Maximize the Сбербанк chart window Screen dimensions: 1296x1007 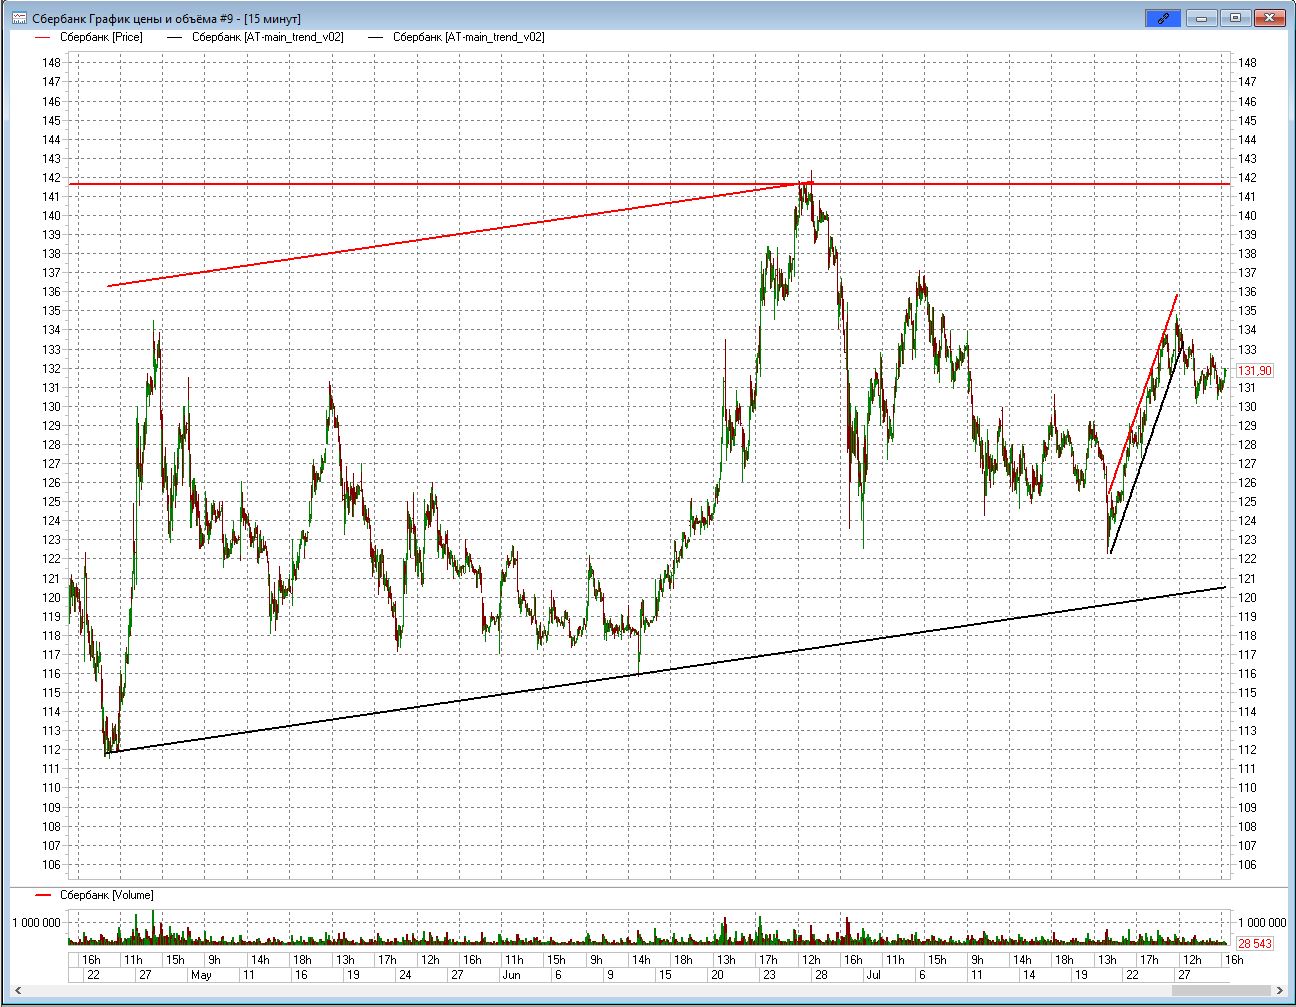point(1236,18)
